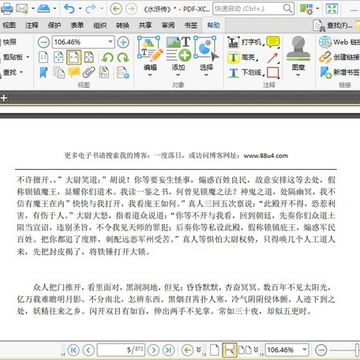The height and width of the screenshot is (360, 360).
Task: Open the 帮助 ribbon tab
Action: click(x=213, y=25)
